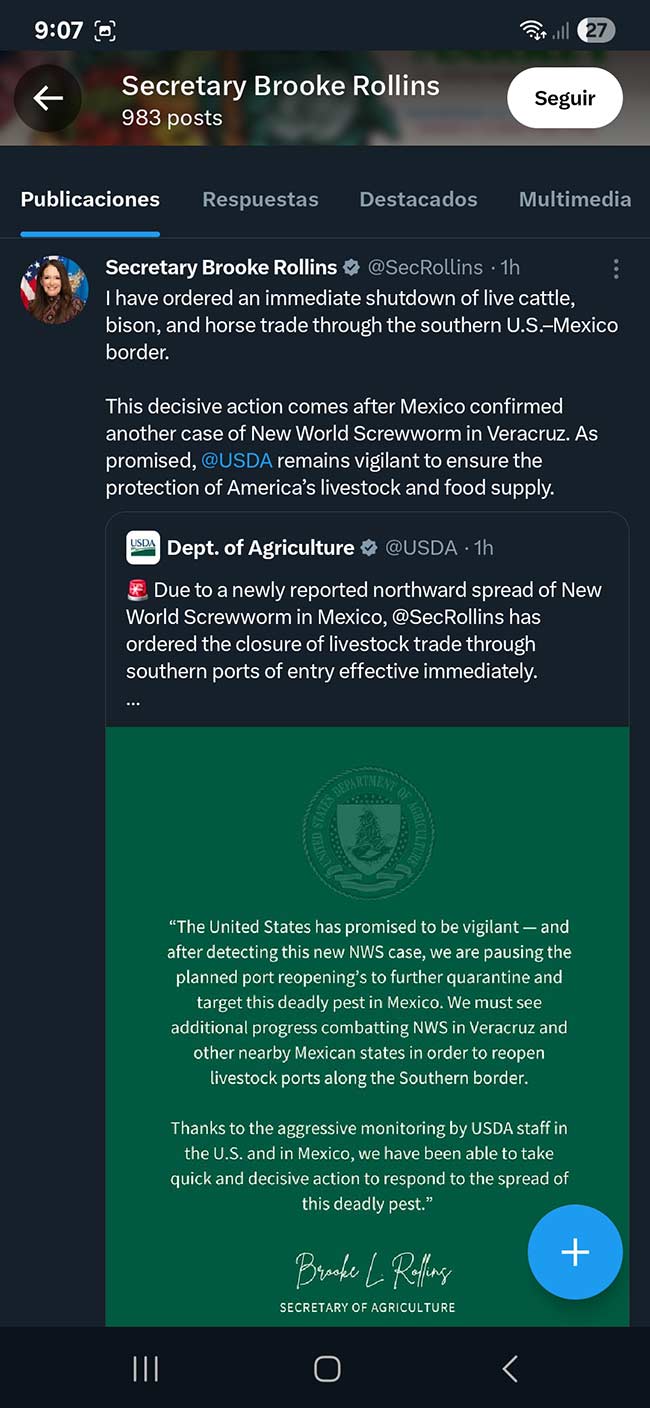
Task: Tap the USDA logo avatar in quoted post
Action: [143, 548]
